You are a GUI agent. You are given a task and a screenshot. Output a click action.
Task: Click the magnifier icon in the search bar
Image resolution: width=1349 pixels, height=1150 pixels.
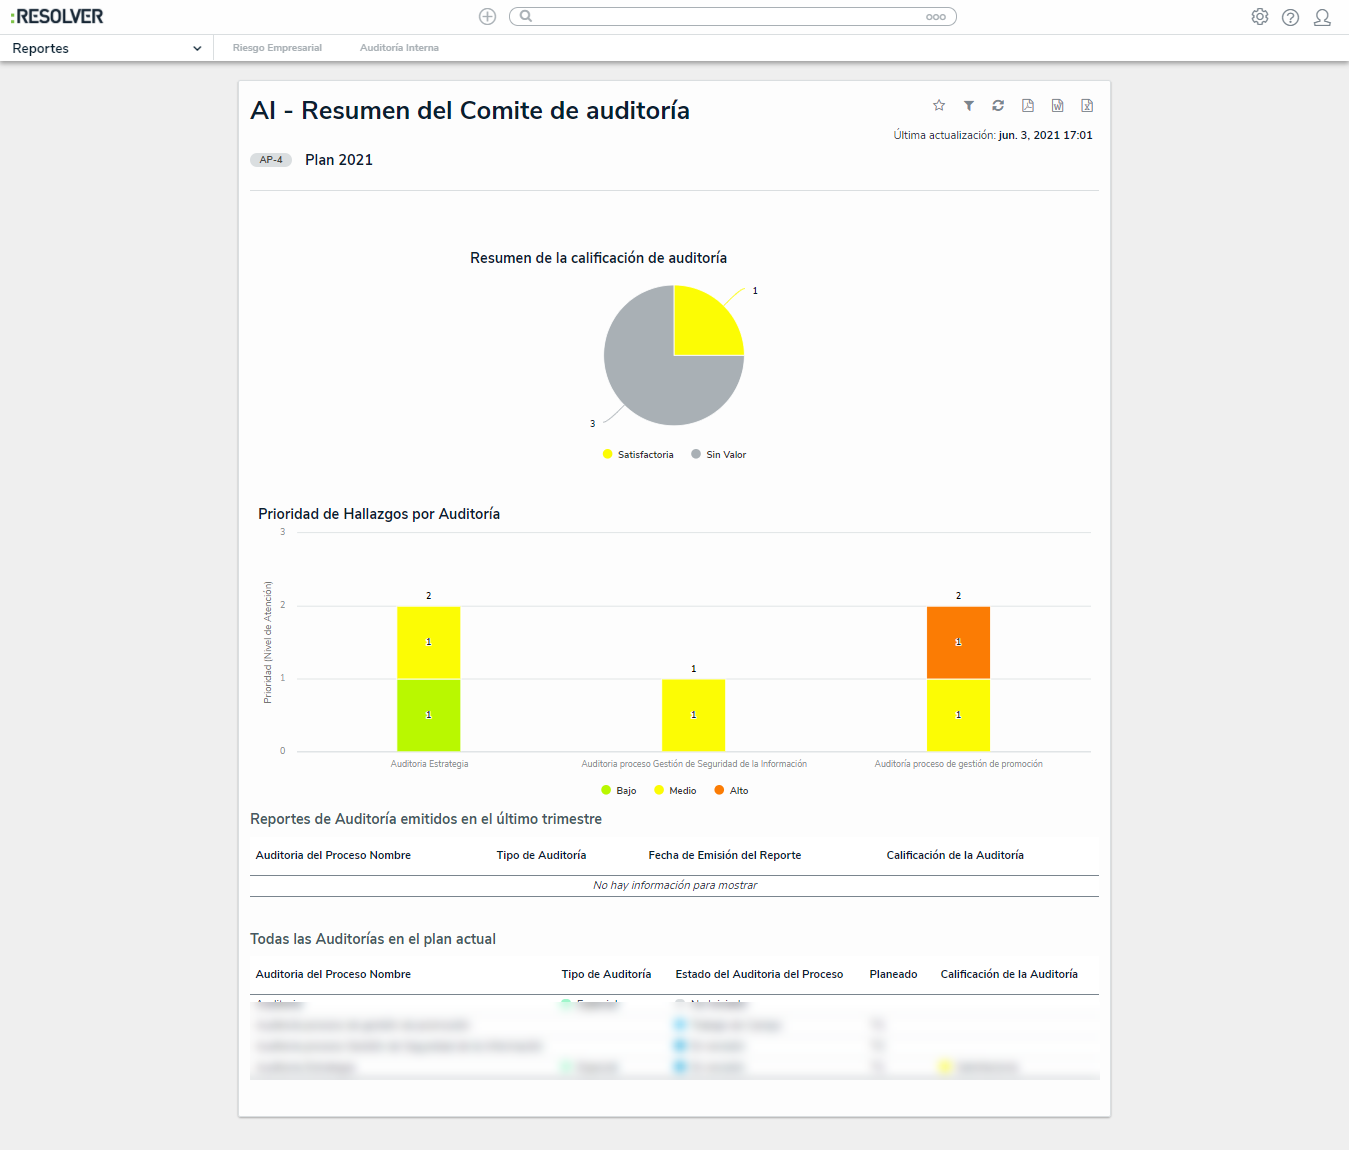click(x=526, y=16)
